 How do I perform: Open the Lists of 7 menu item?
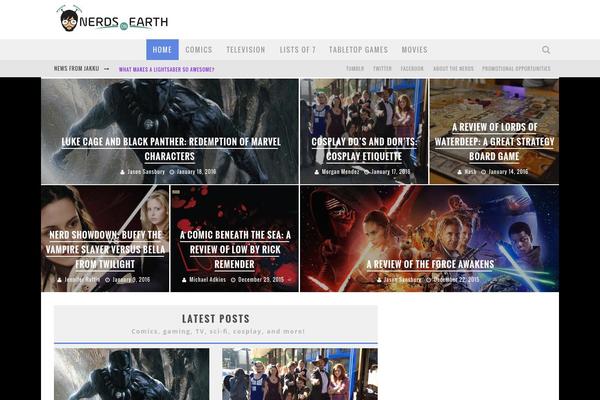(298, 50)
